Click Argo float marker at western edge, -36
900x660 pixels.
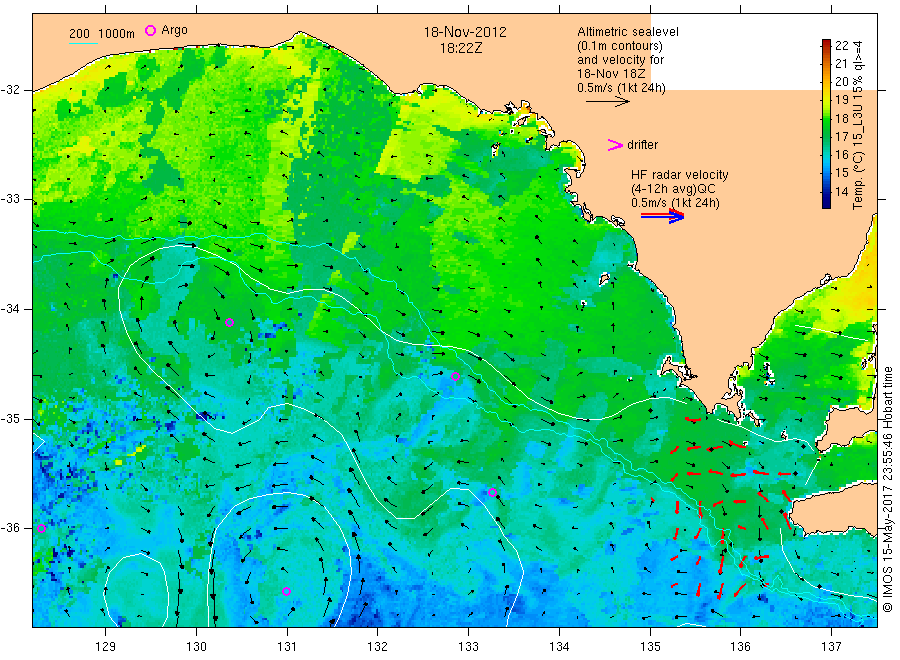click(x=41, y=529)
